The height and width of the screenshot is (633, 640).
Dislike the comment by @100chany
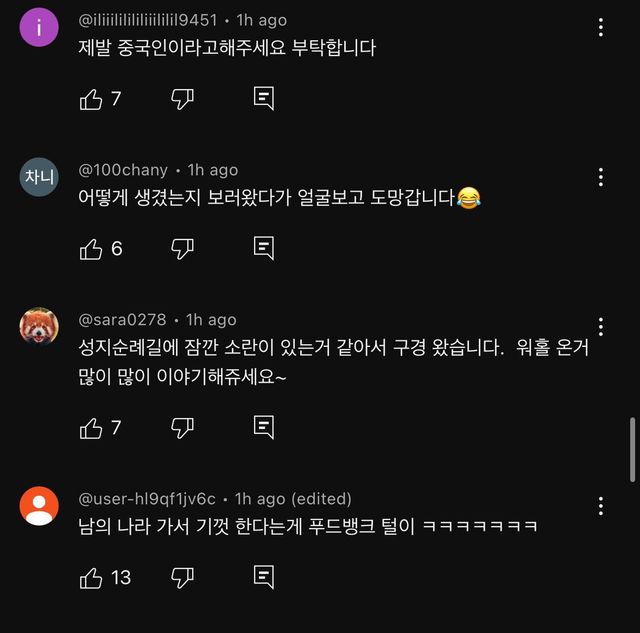(182, 249)
